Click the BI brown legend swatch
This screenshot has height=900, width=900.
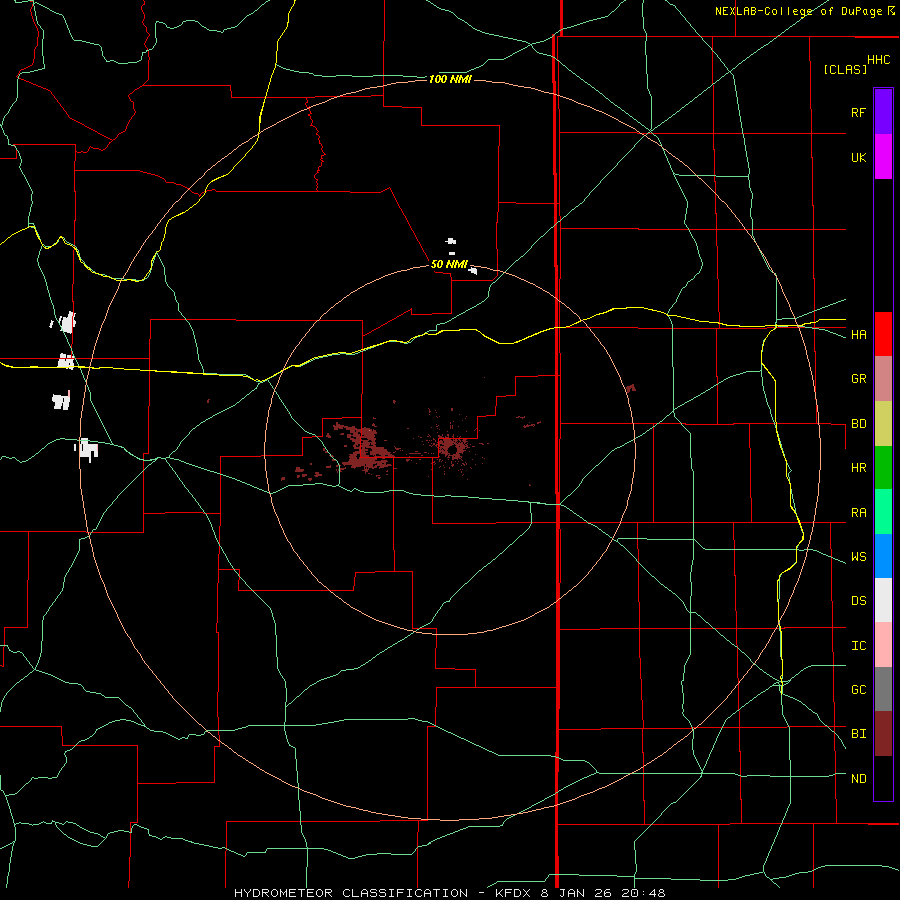coord(883,734)
